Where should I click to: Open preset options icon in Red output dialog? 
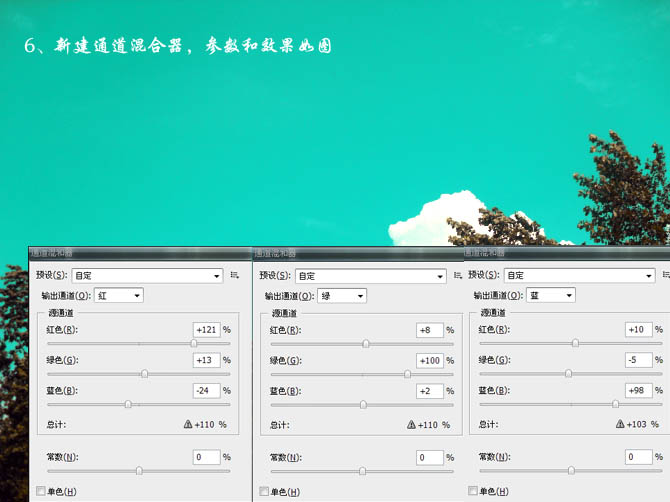(235, 275)
